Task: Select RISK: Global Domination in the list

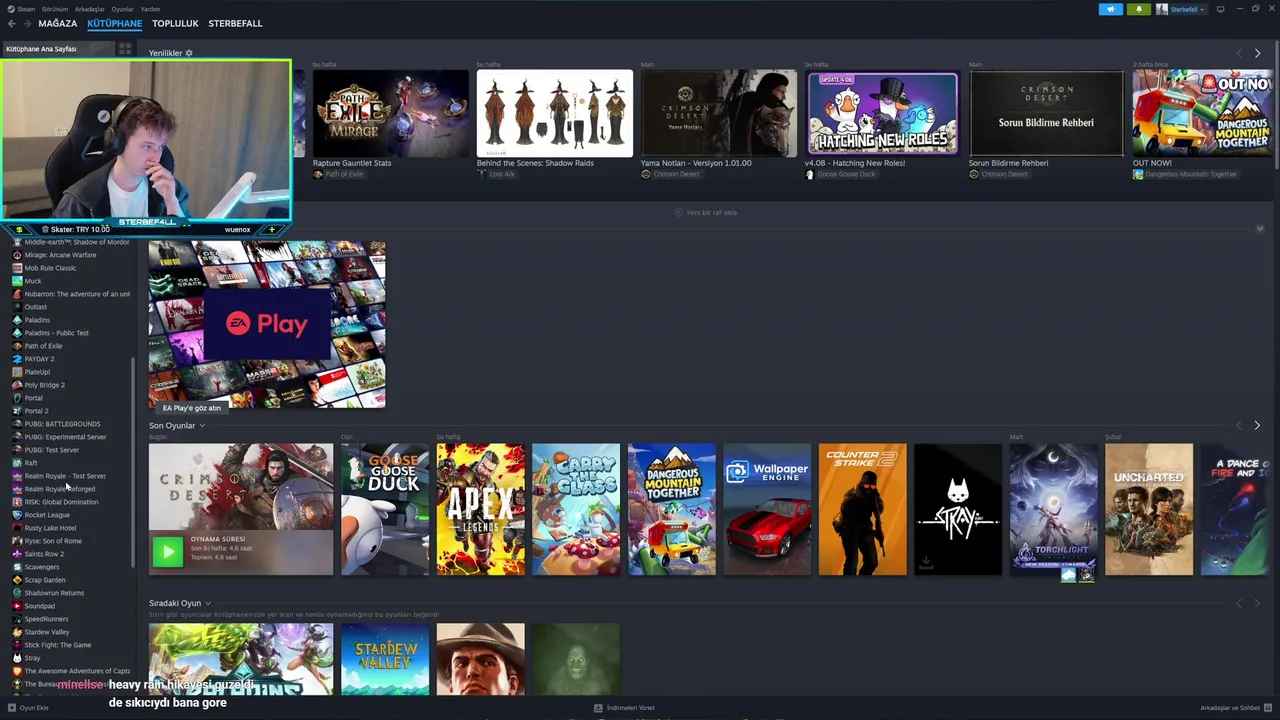Action: point(61,502)
